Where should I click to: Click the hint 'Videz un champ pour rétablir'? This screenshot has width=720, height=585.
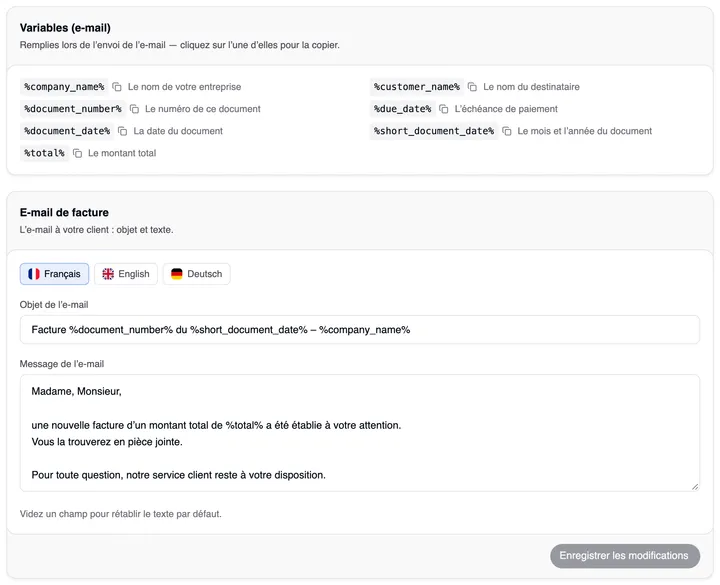click(120, 514)
